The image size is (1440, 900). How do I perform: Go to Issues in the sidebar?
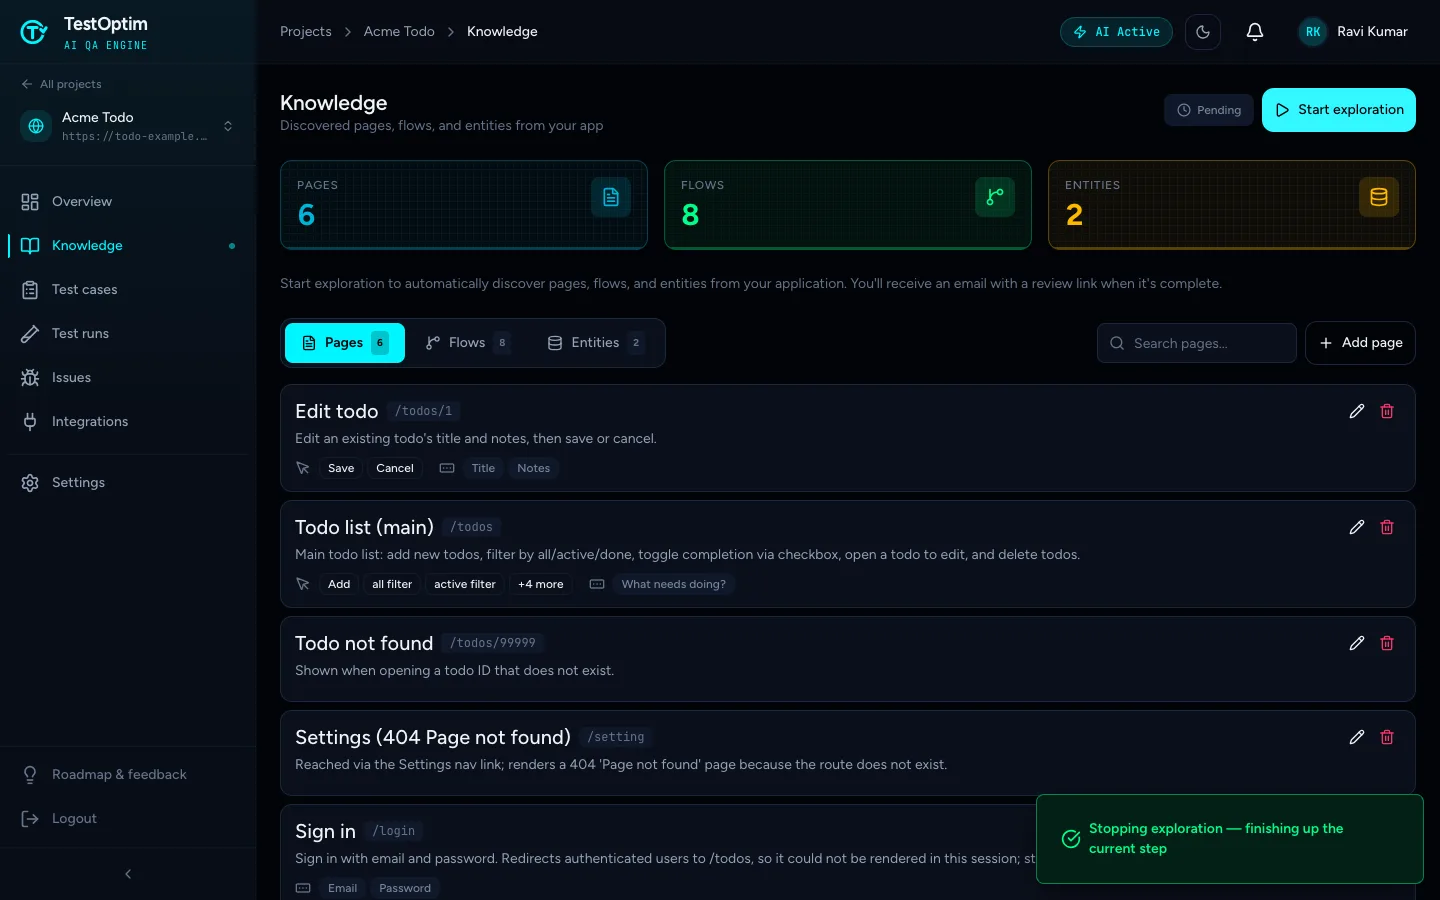[x=128, y=378]
